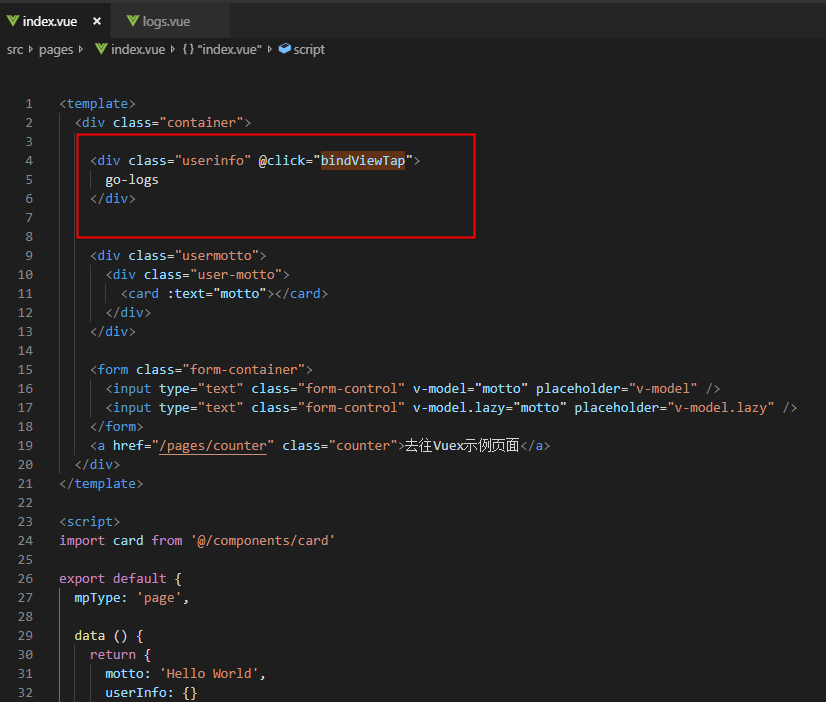Click the Vue icon on logs.vue tab
This screenshot has width=826, height=702.
[133, 21]
